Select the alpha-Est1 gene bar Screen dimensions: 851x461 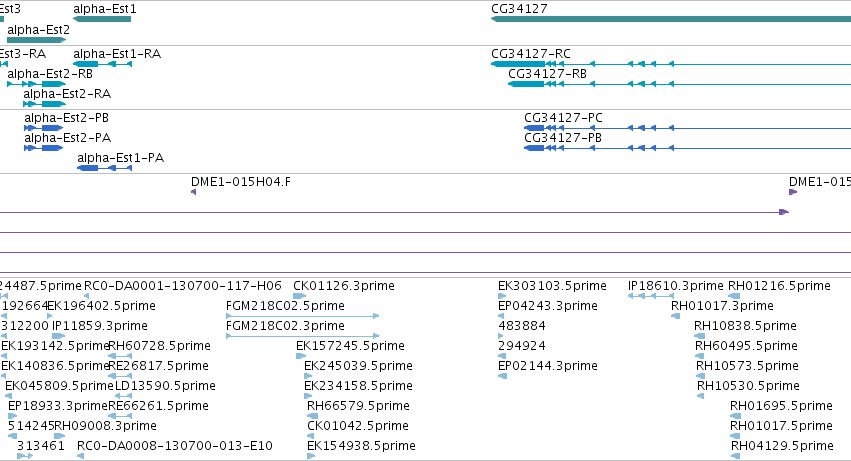pos(102,19)
